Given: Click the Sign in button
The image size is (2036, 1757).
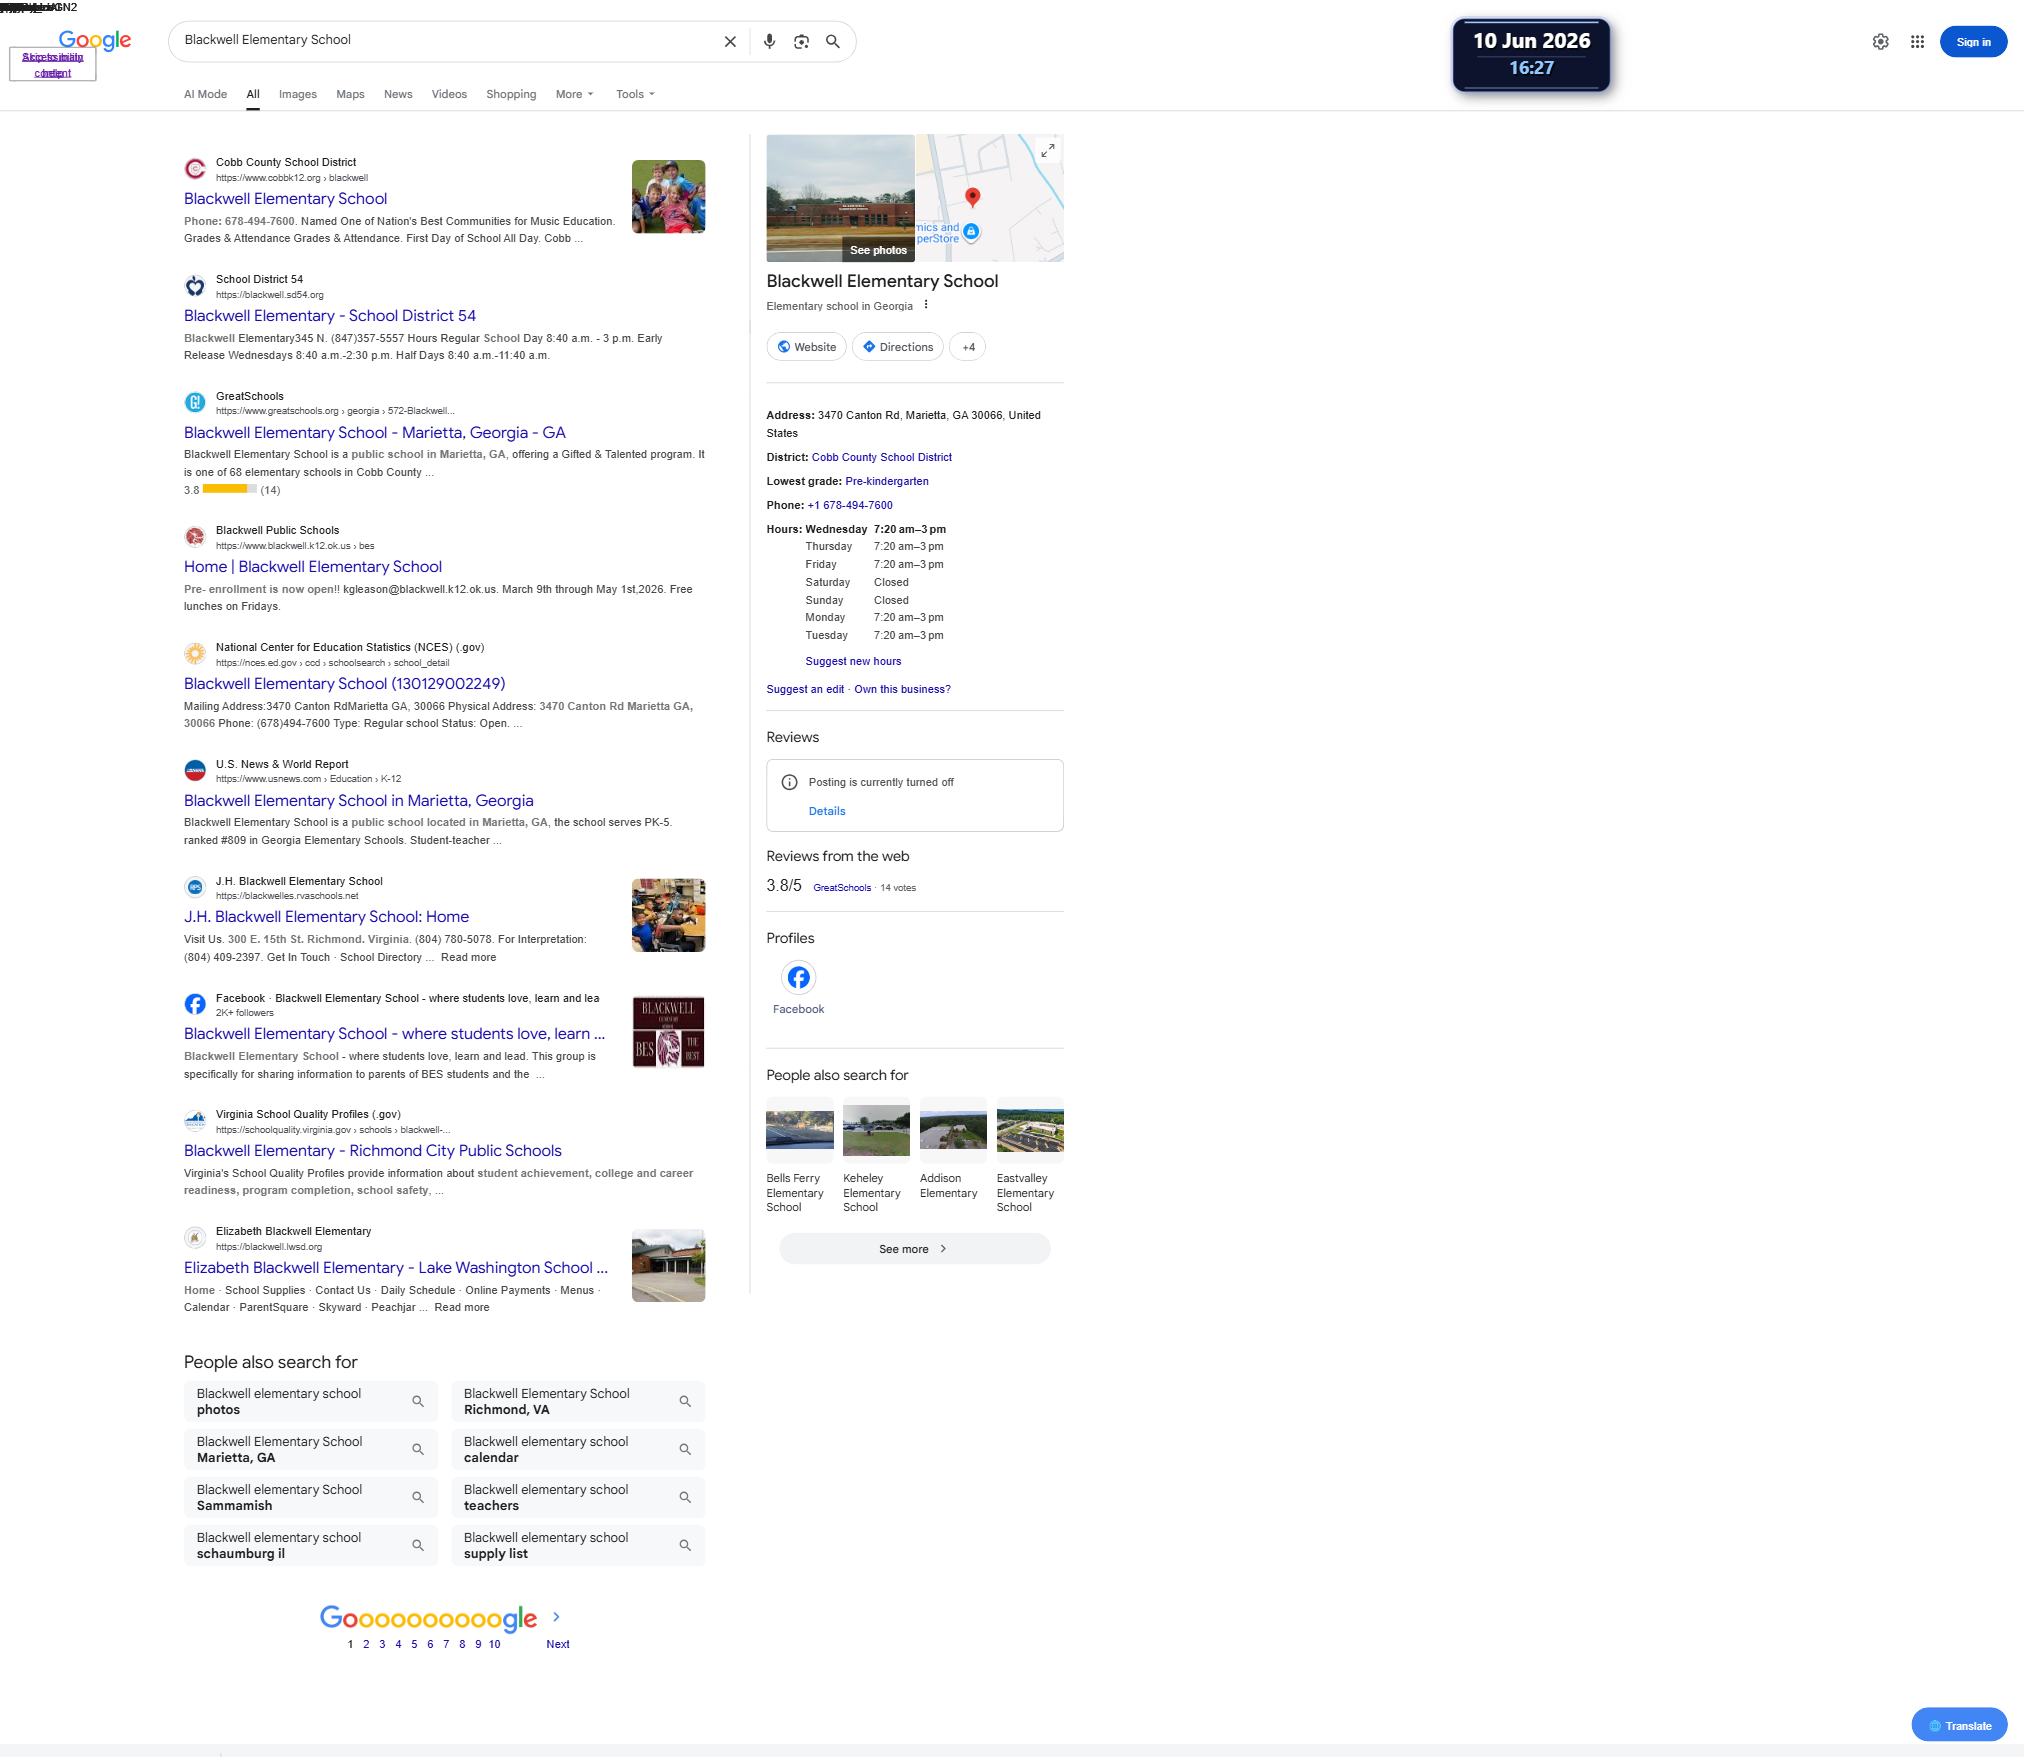Looking at the screenshot, I should tap(1973, 42).
